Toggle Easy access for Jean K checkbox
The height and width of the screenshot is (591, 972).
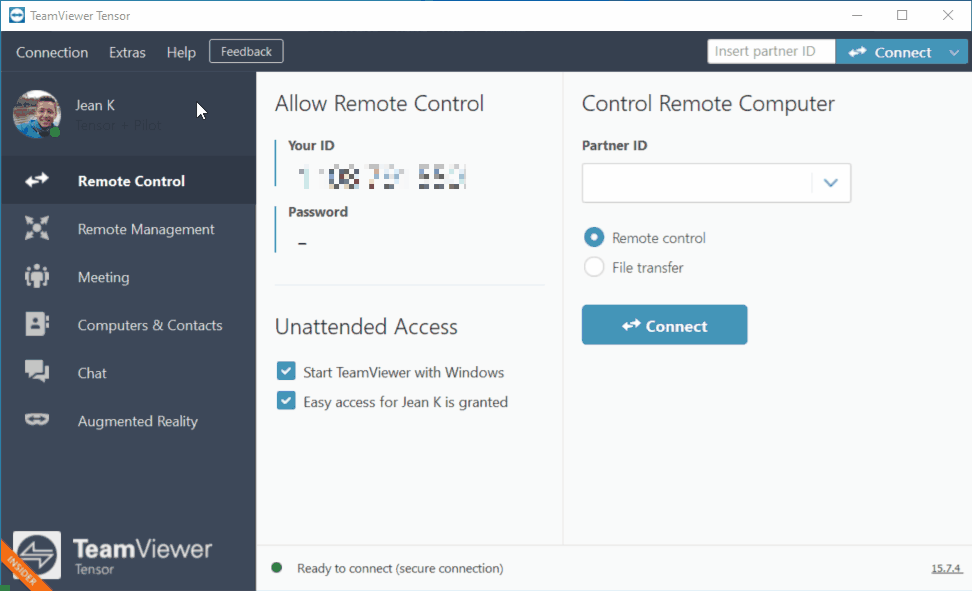pos(286,401)
